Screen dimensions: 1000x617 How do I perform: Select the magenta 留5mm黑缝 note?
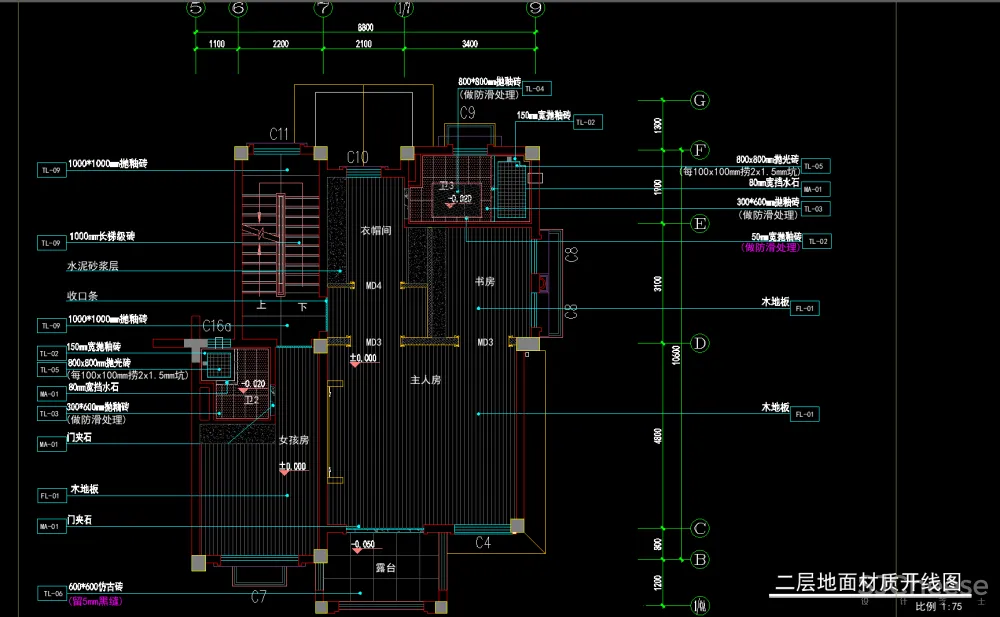pyautogui.click(x=95, y=601)
